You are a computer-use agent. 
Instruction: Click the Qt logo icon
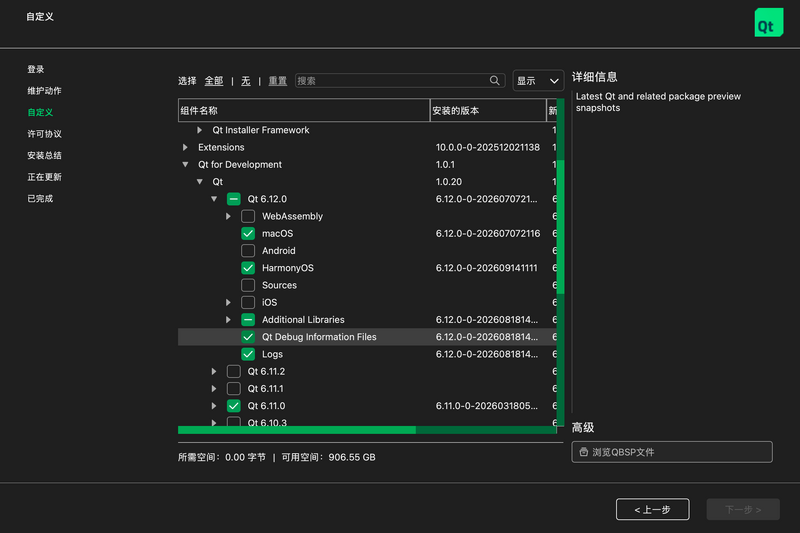tap(768, 22)
